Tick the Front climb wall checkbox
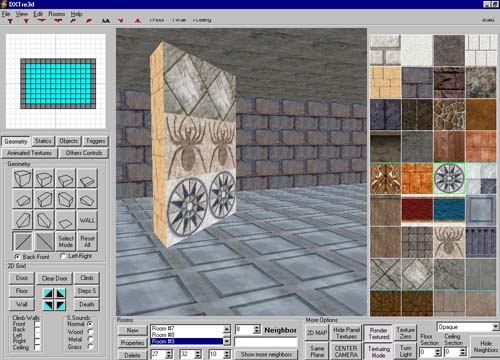Viewport: 500px width, 360px height. [x=37, y=324]
